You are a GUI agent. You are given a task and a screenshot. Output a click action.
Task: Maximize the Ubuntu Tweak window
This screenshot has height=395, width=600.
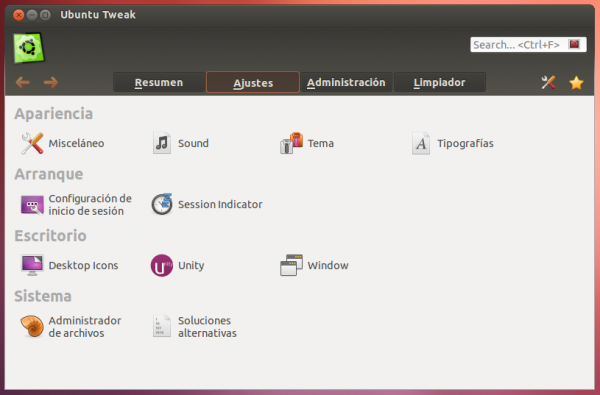[45, 15]
